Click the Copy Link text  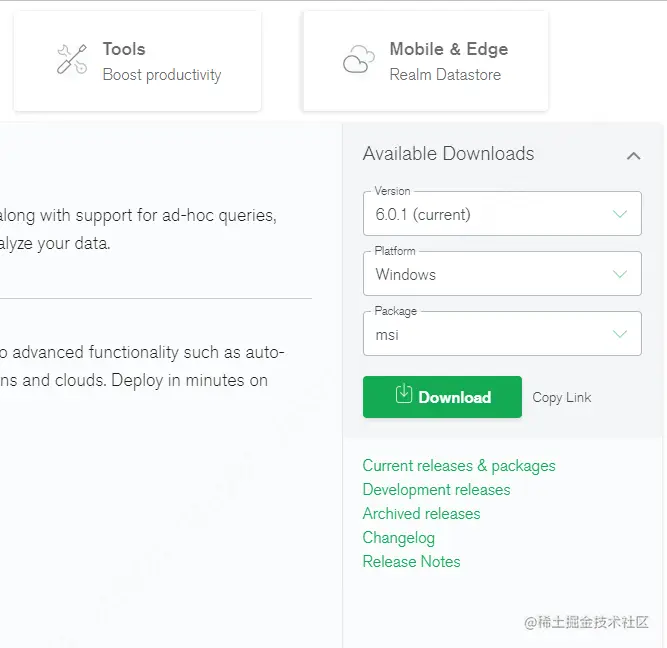coord(562,397)
